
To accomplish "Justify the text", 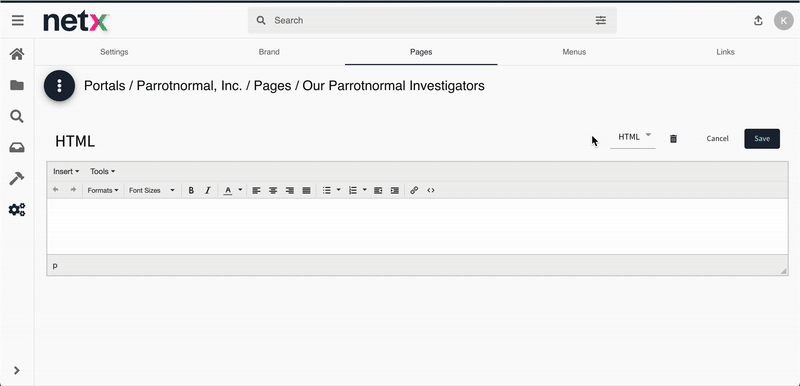I will tap(306, 190).
